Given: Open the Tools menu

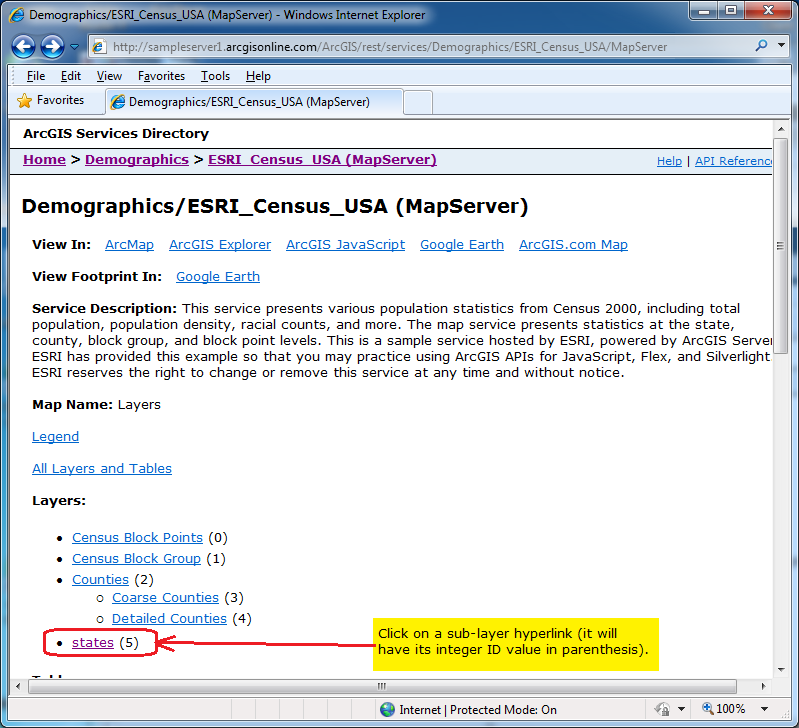Looking at the screenshot, I should pyautogui.click(x=215, y=76).
